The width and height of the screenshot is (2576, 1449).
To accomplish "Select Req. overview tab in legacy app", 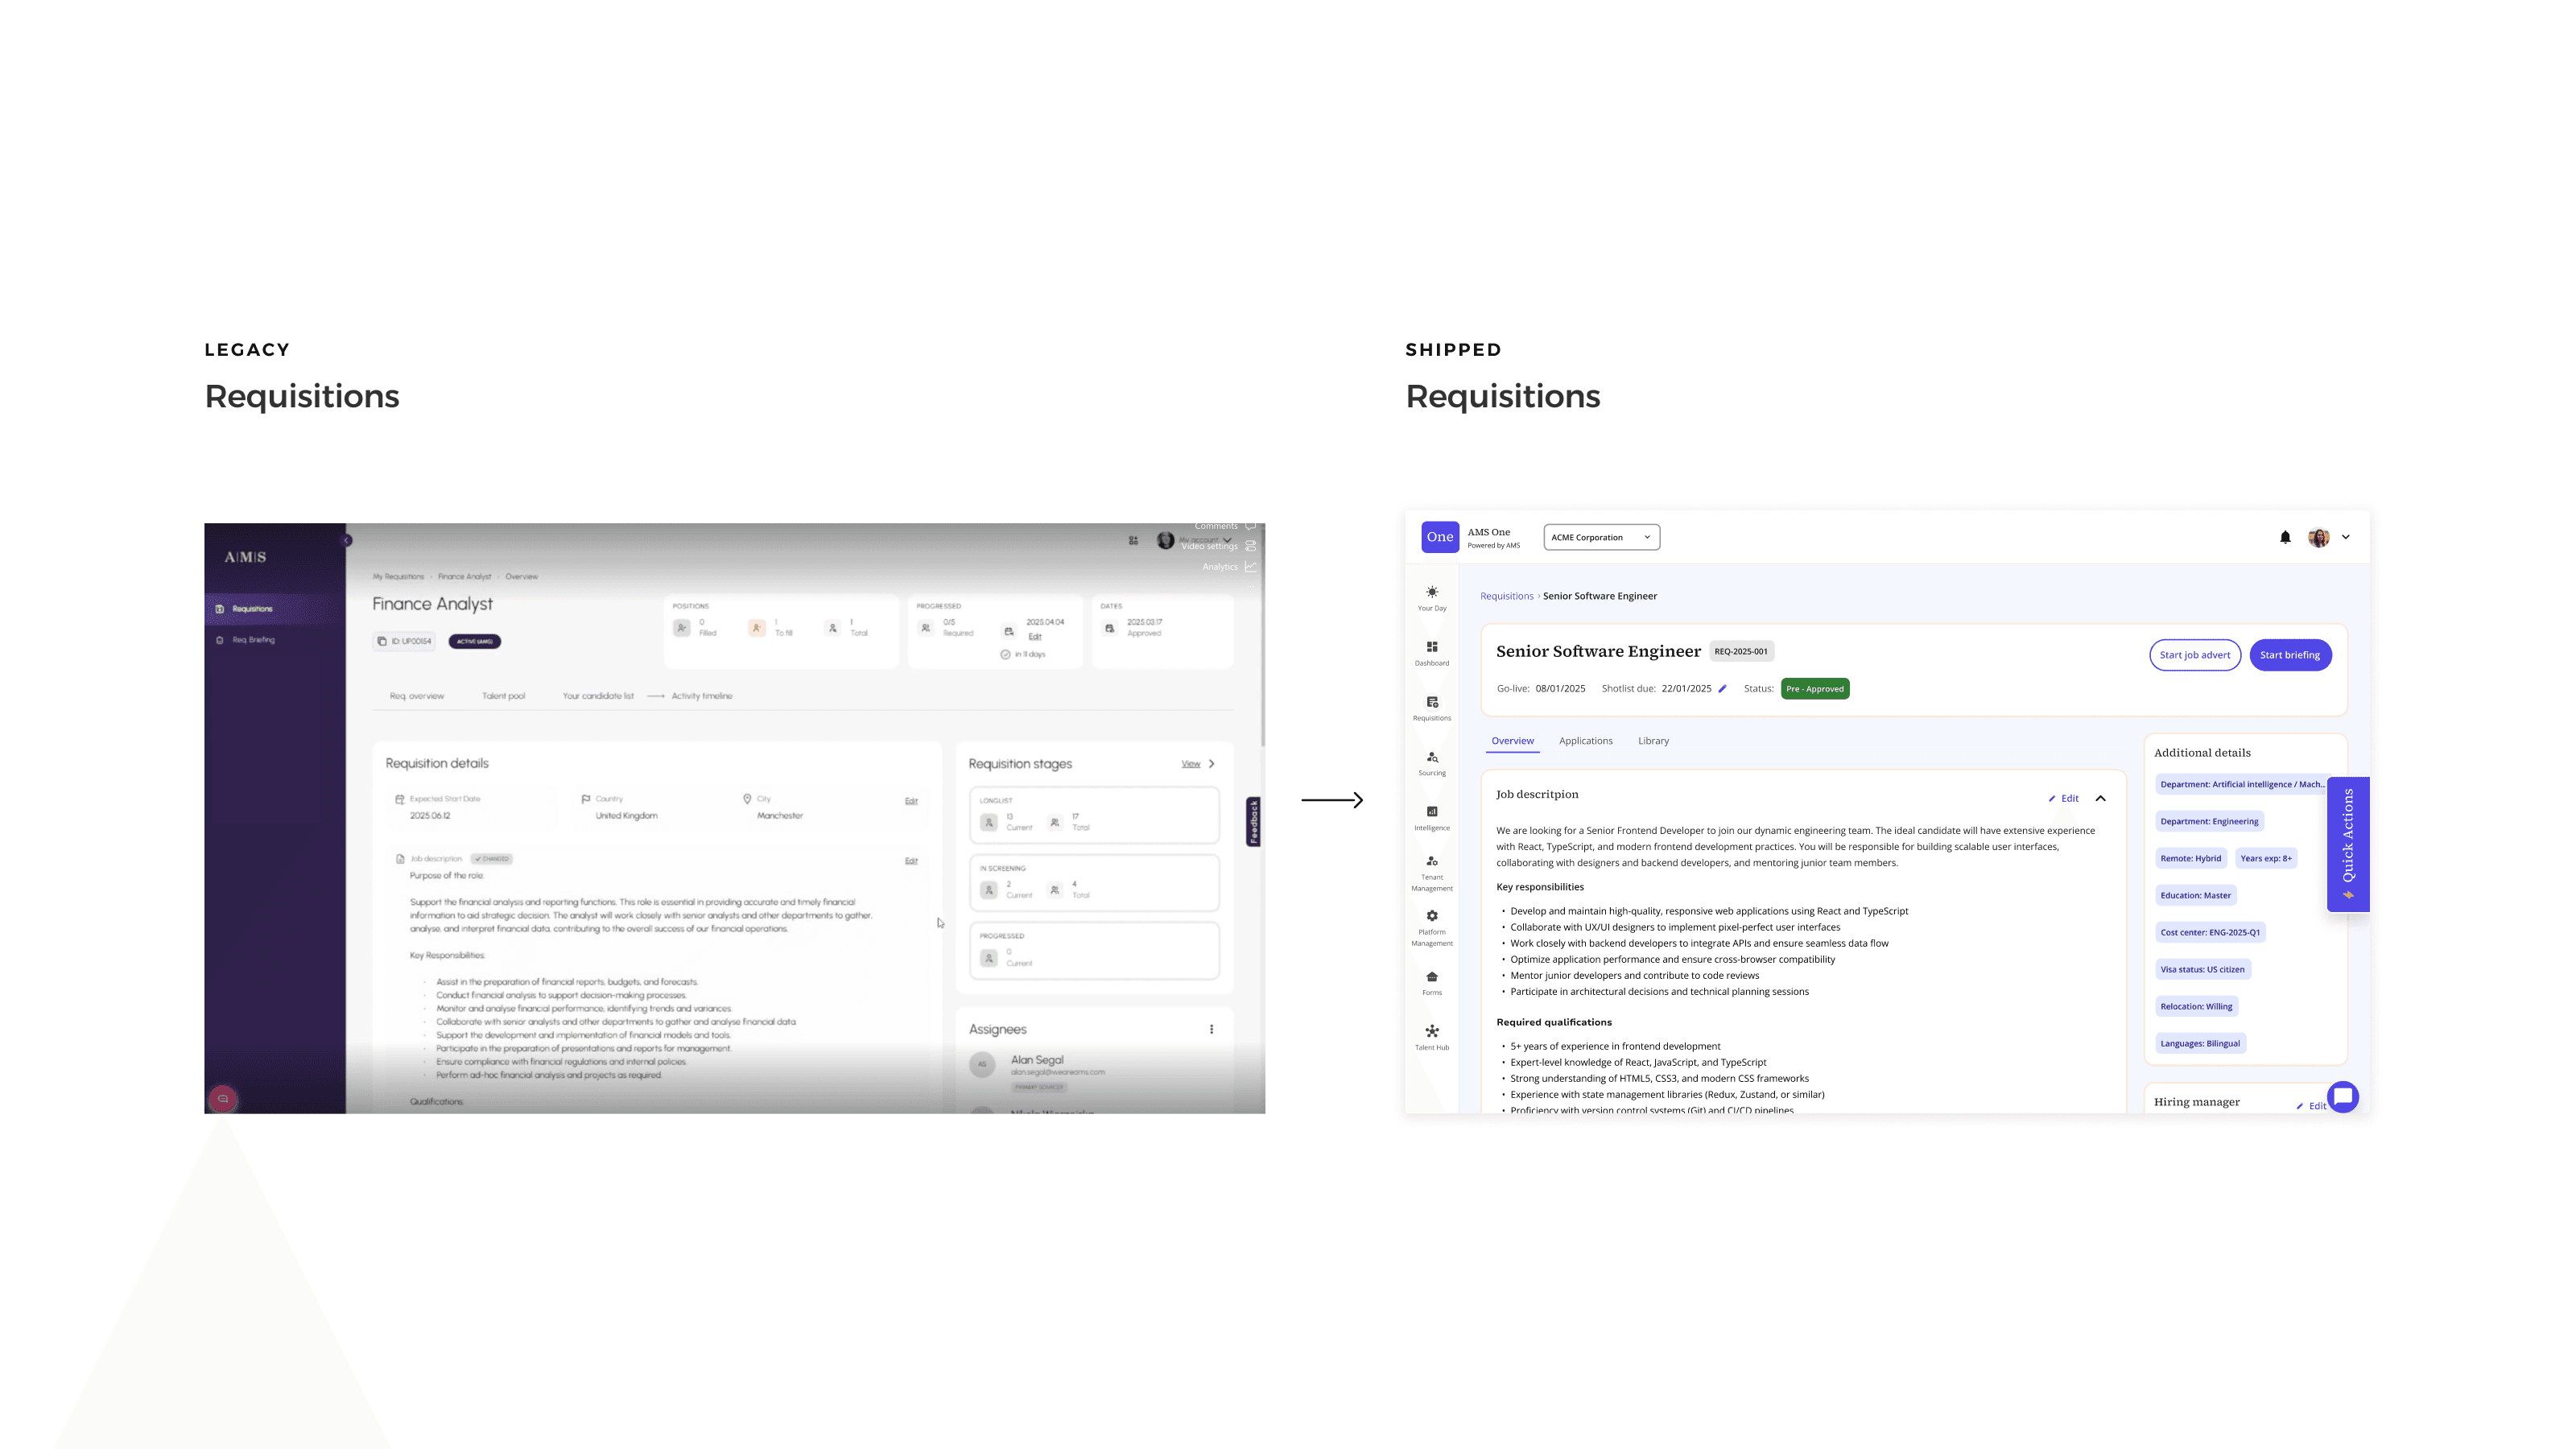I will [417, 696].
